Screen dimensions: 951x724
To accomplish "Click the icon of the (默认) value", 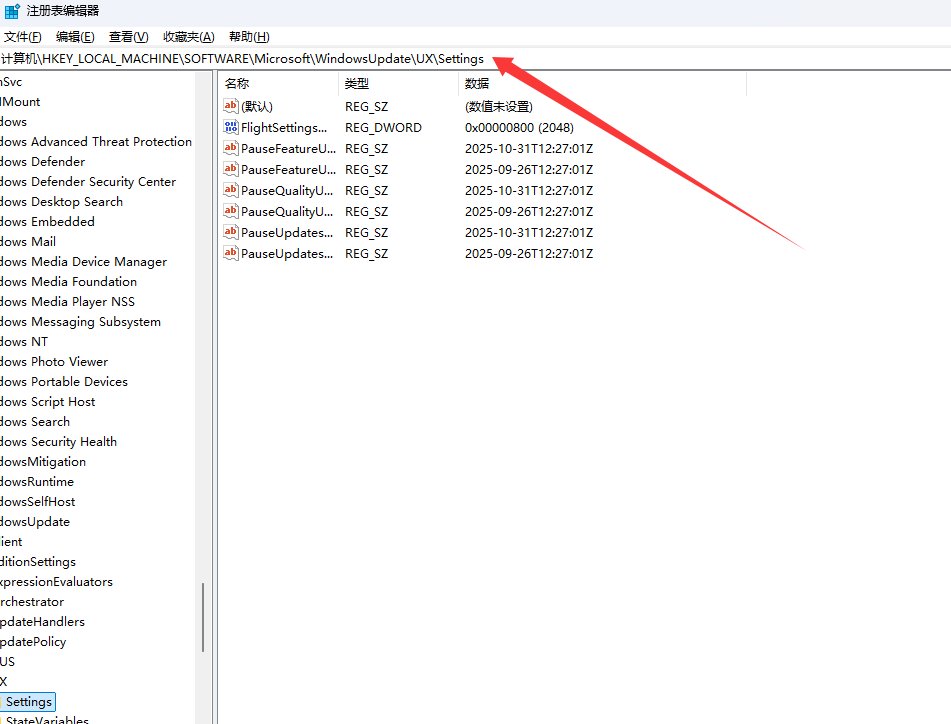I will click(231, 106).
